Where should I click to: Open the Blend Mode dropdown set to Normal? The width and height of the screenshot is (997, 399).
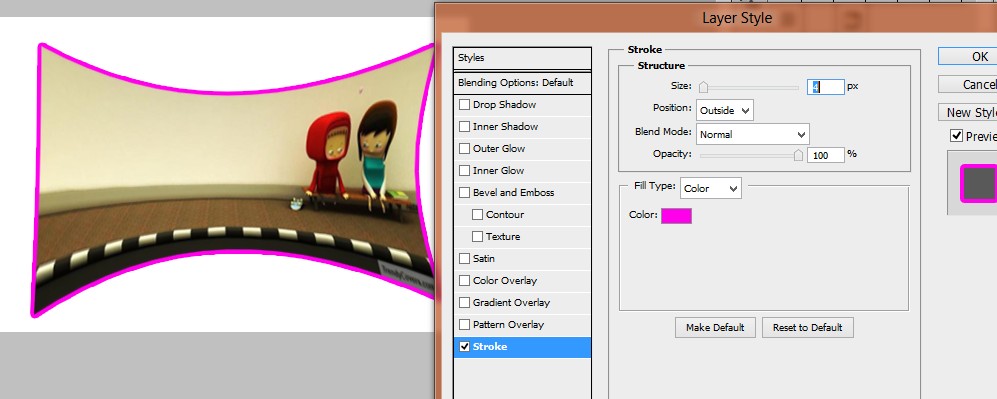point(753,135)
